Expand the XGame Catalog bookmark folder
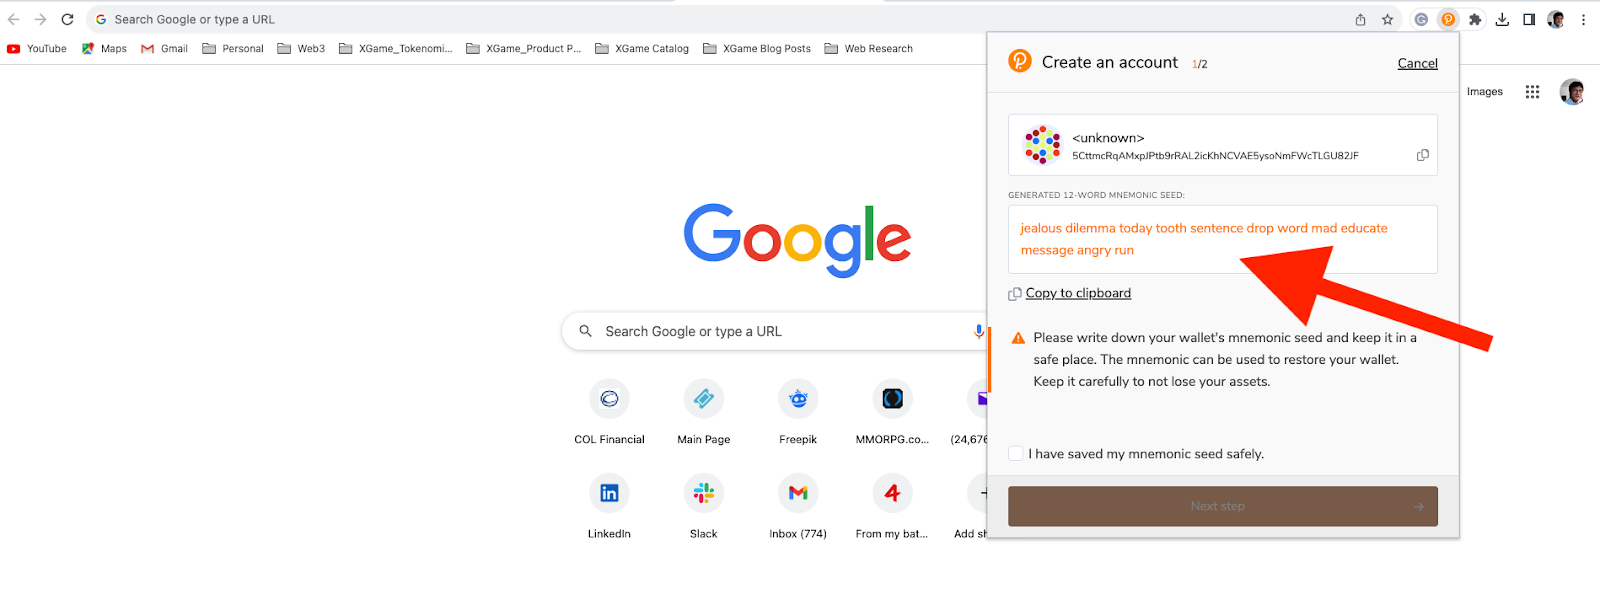Viewport: 1600px width, 605px height. tap(642, 48)
